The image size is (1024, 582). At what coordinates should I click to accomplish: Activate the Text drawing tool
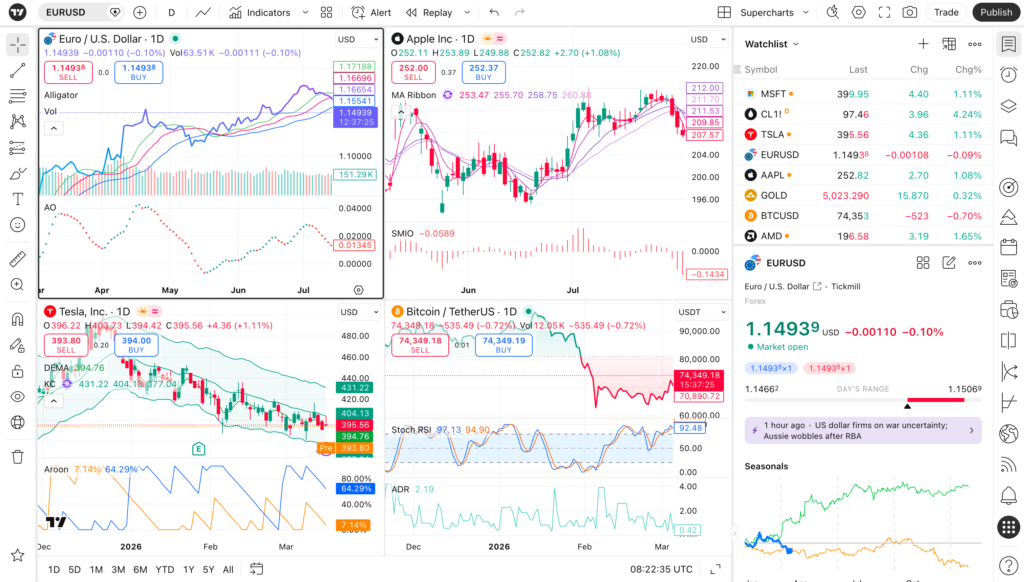point(15,199)
